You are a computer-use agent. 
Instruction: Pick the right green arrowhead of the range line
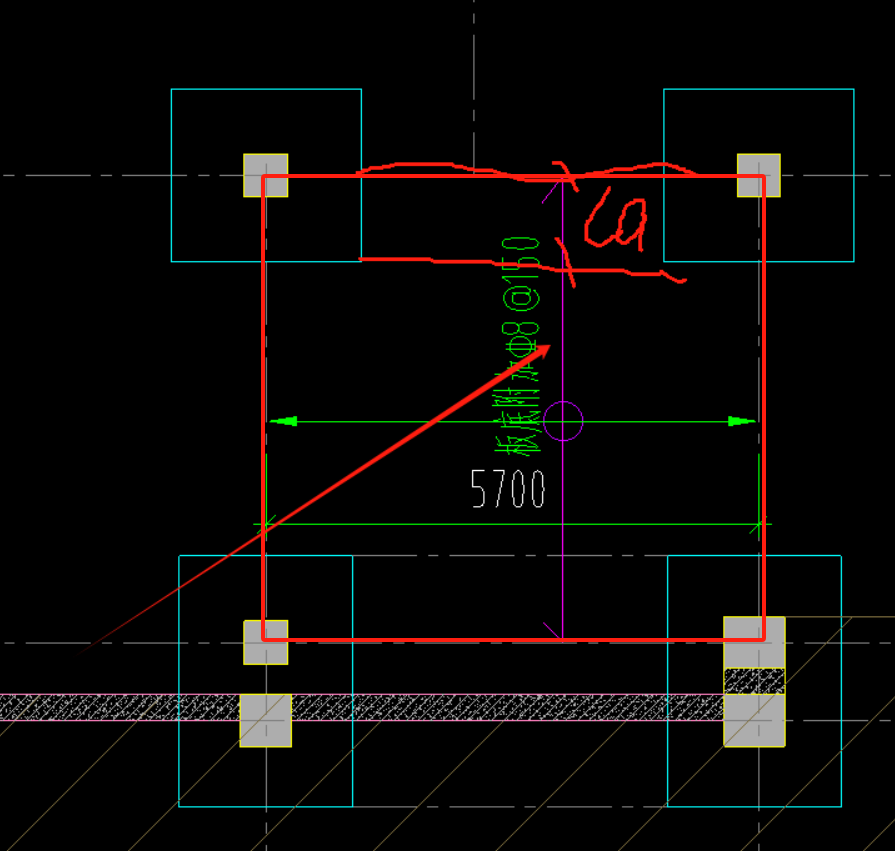(x=741, y=422)
